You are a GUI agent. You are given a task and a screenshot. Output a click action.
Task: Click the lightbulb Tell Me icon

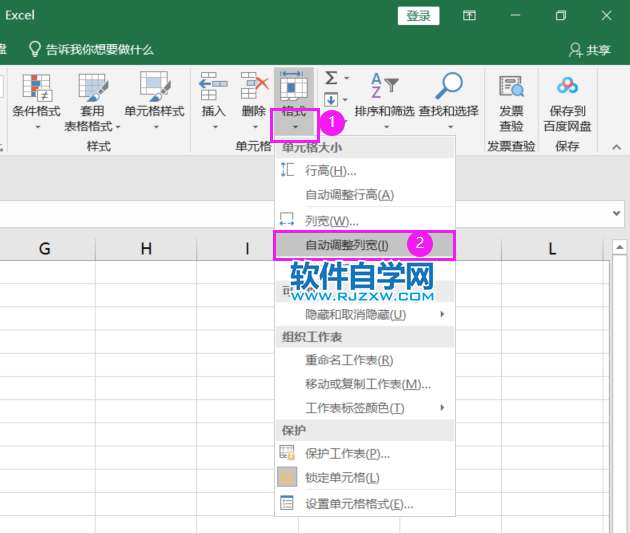click(35, 49)
